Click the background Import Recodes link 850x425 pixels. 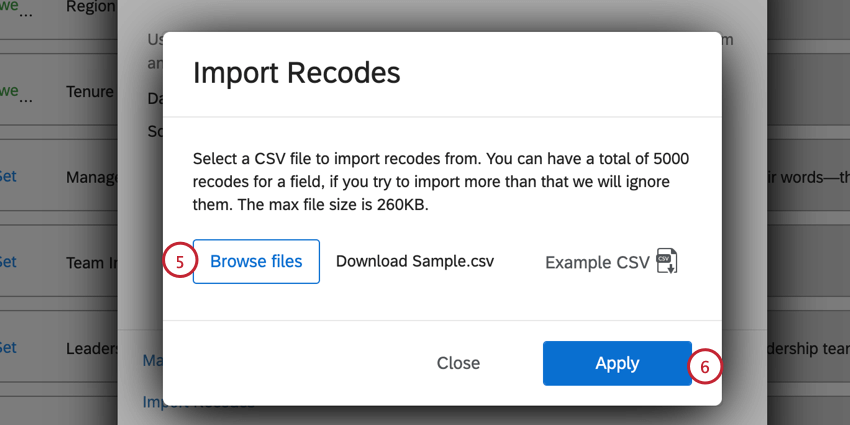200,403
